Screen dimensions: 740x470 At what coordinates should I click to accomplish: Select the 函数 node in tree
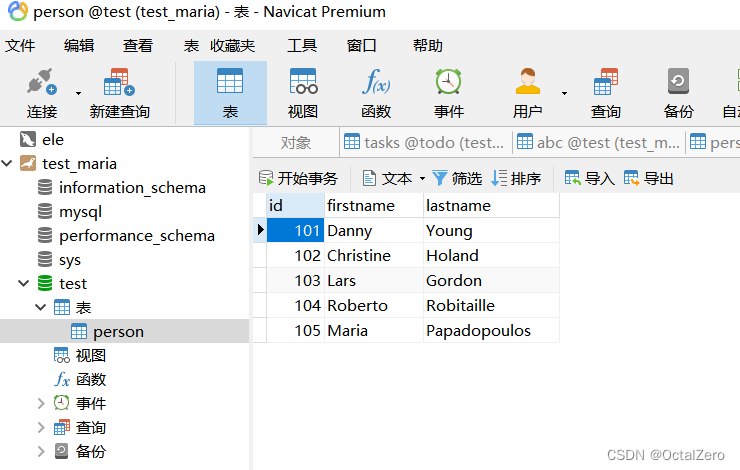point(91,379)
